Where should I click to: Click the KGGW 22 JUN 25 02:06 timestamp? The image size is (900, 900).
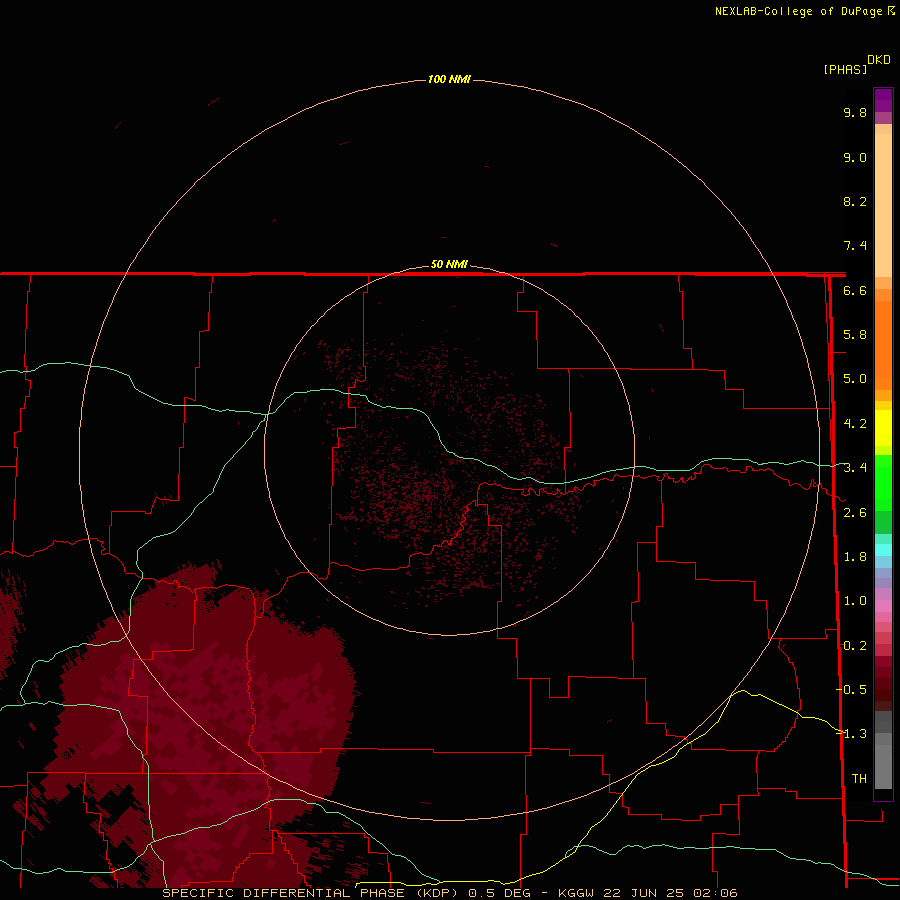coord(647,893)
